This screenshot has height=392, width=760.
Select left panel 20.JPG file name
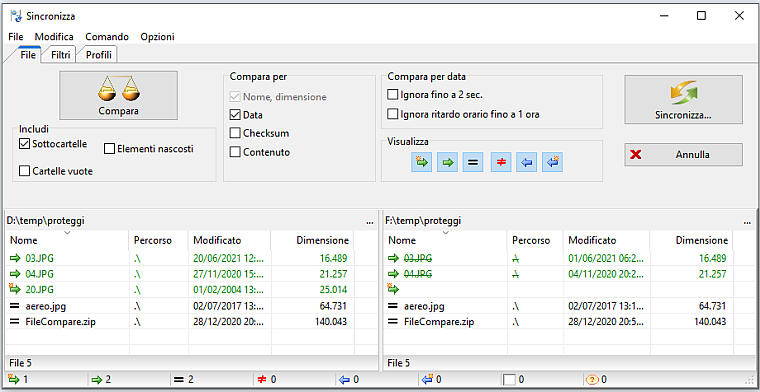click(40, 290)
